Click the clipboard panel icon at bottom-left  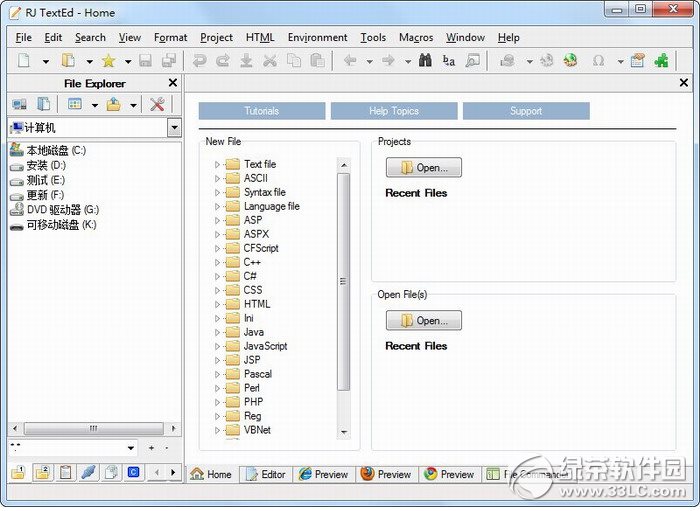tap(66, 472)
